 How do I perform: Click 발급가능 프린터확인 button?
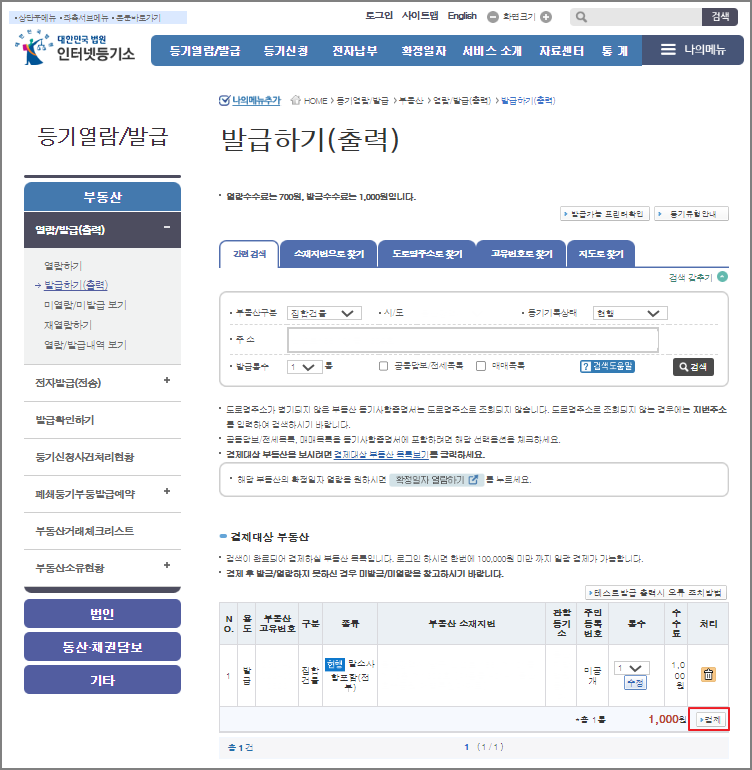point(605,214)
